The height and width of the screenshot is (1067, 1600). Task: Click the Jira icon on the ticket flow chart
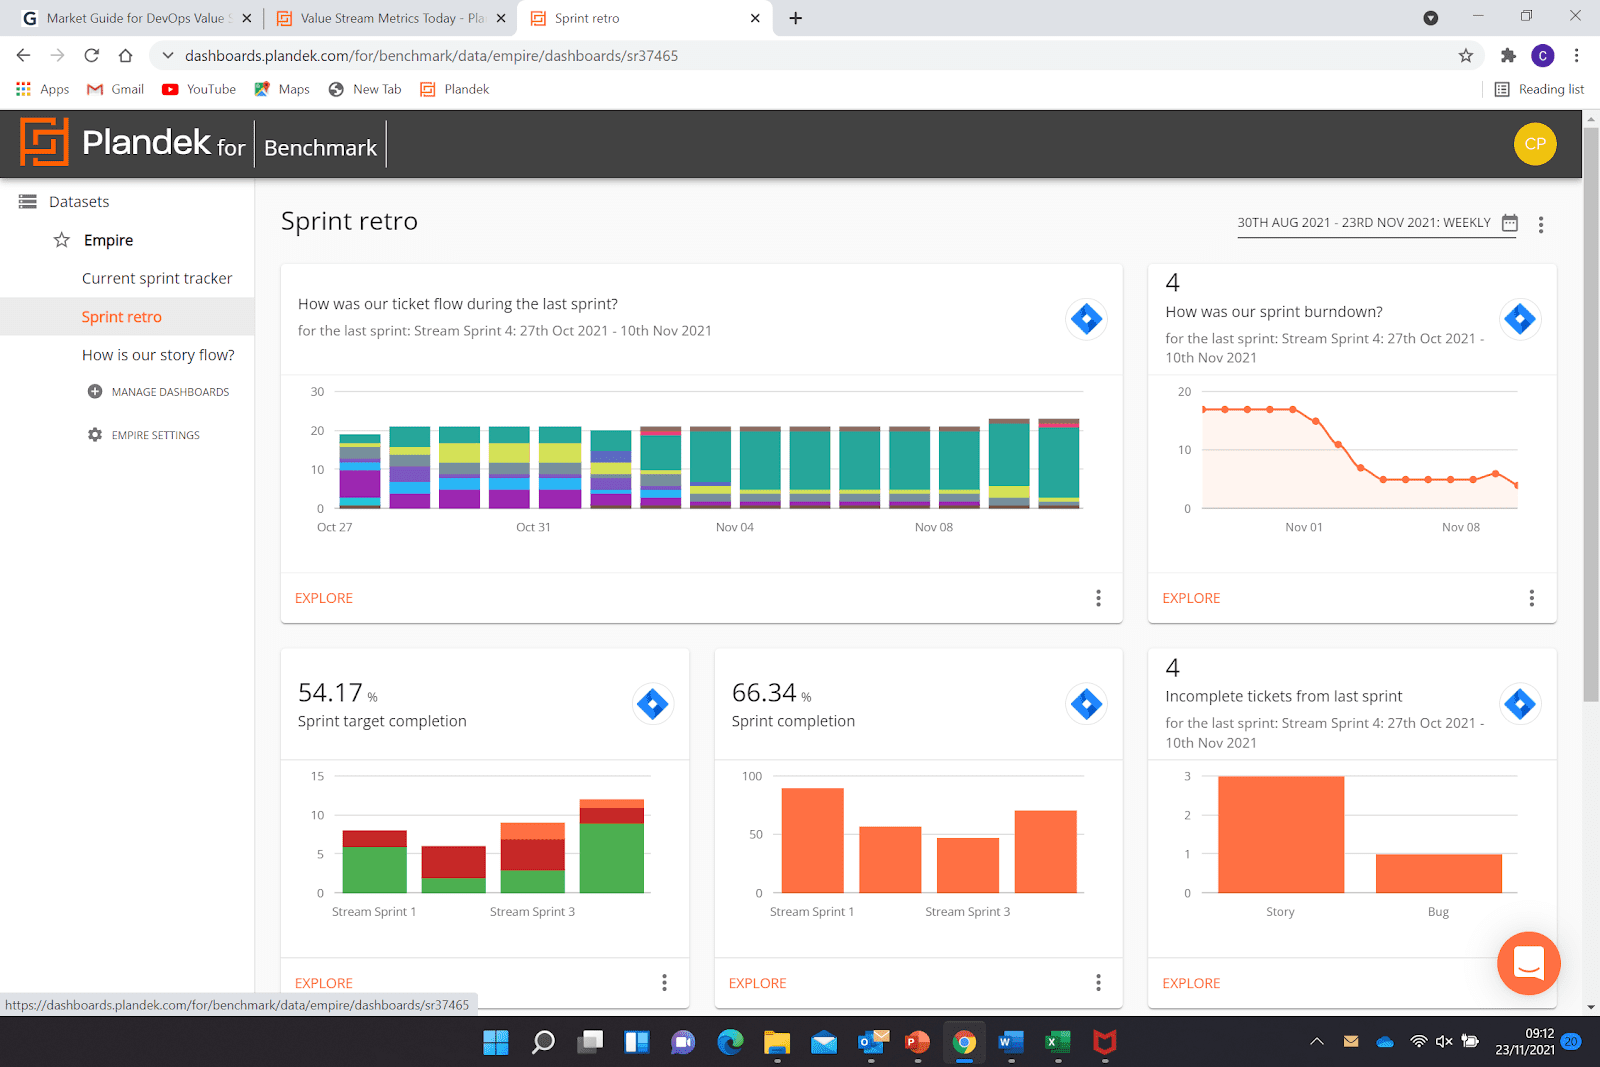point(1086,319)
